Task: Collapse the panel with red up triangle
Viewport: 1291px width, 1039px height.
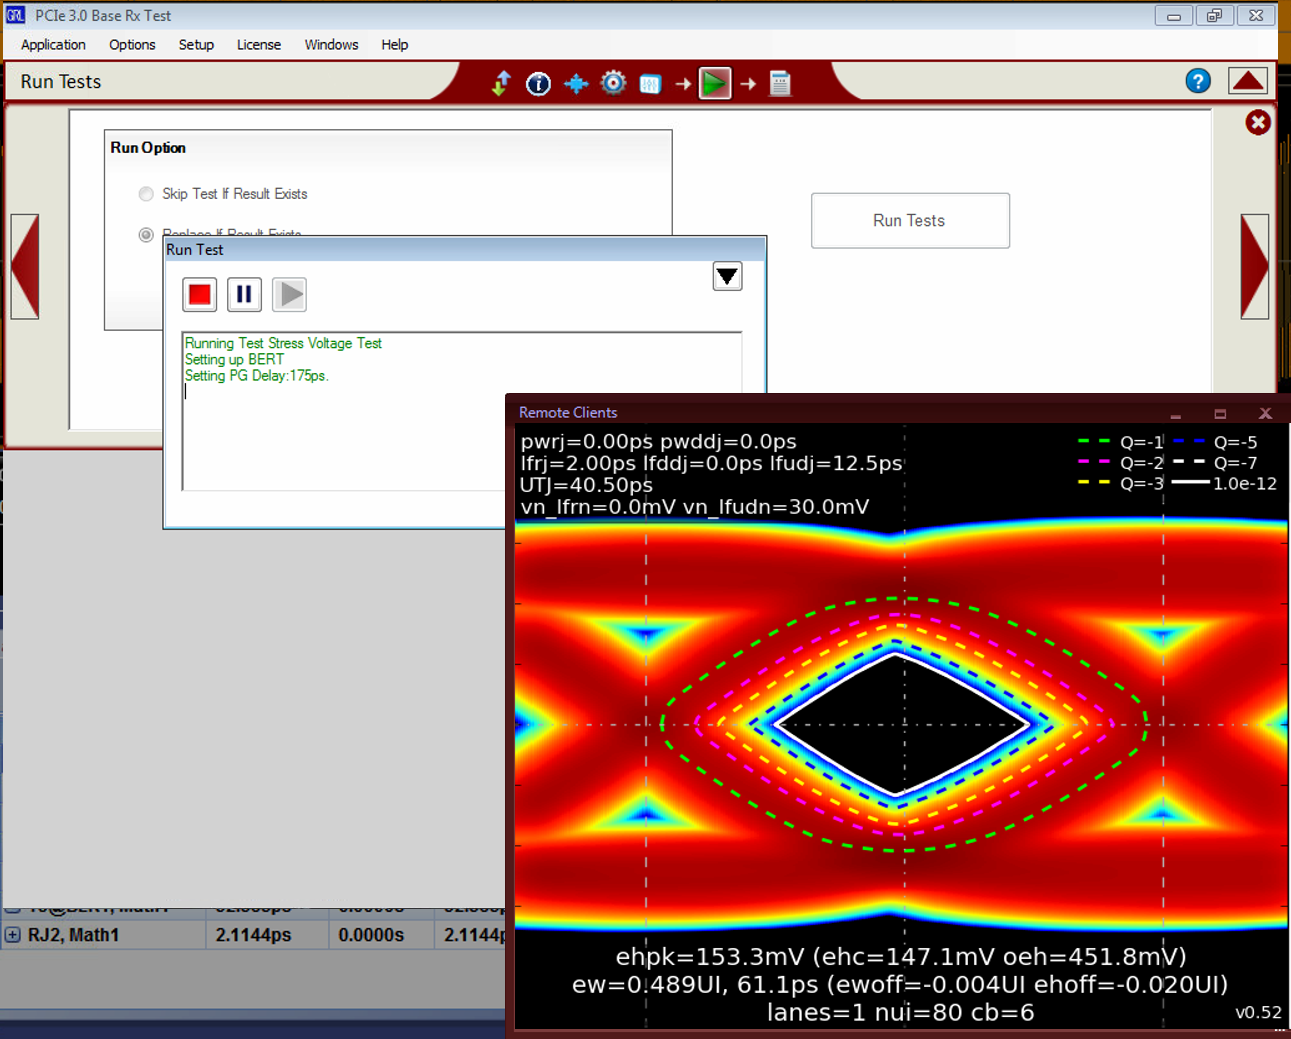Action: pos(1247,81)
